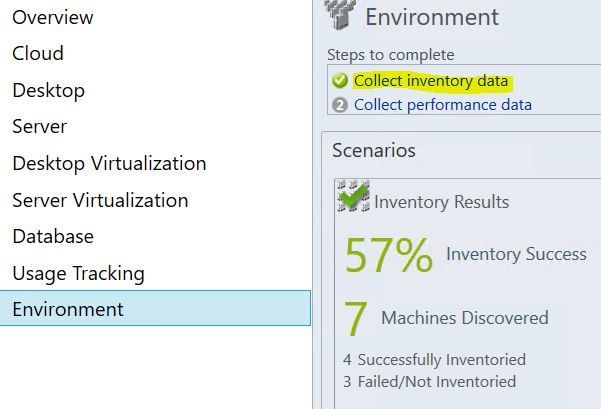The width and height of the screenshot is (601, 409).
Task: Click the Collect inventory data link
Action: [x=431, y=81]
